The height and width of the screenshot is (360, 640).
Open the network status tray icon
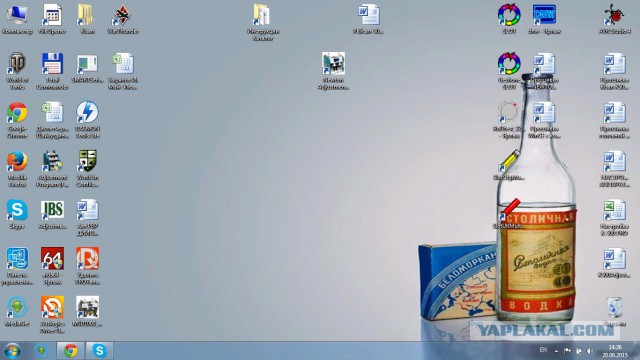click(579, 351)
